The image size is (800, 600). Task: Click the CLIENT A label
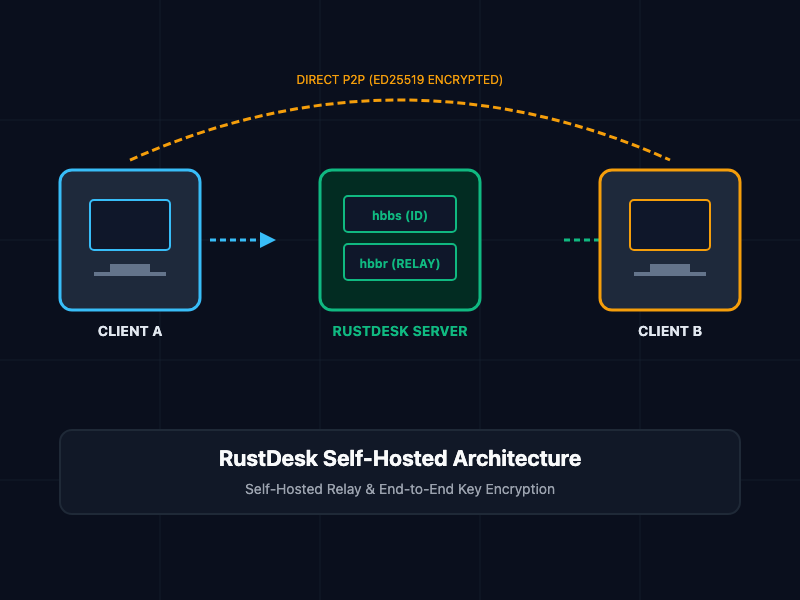130,331
